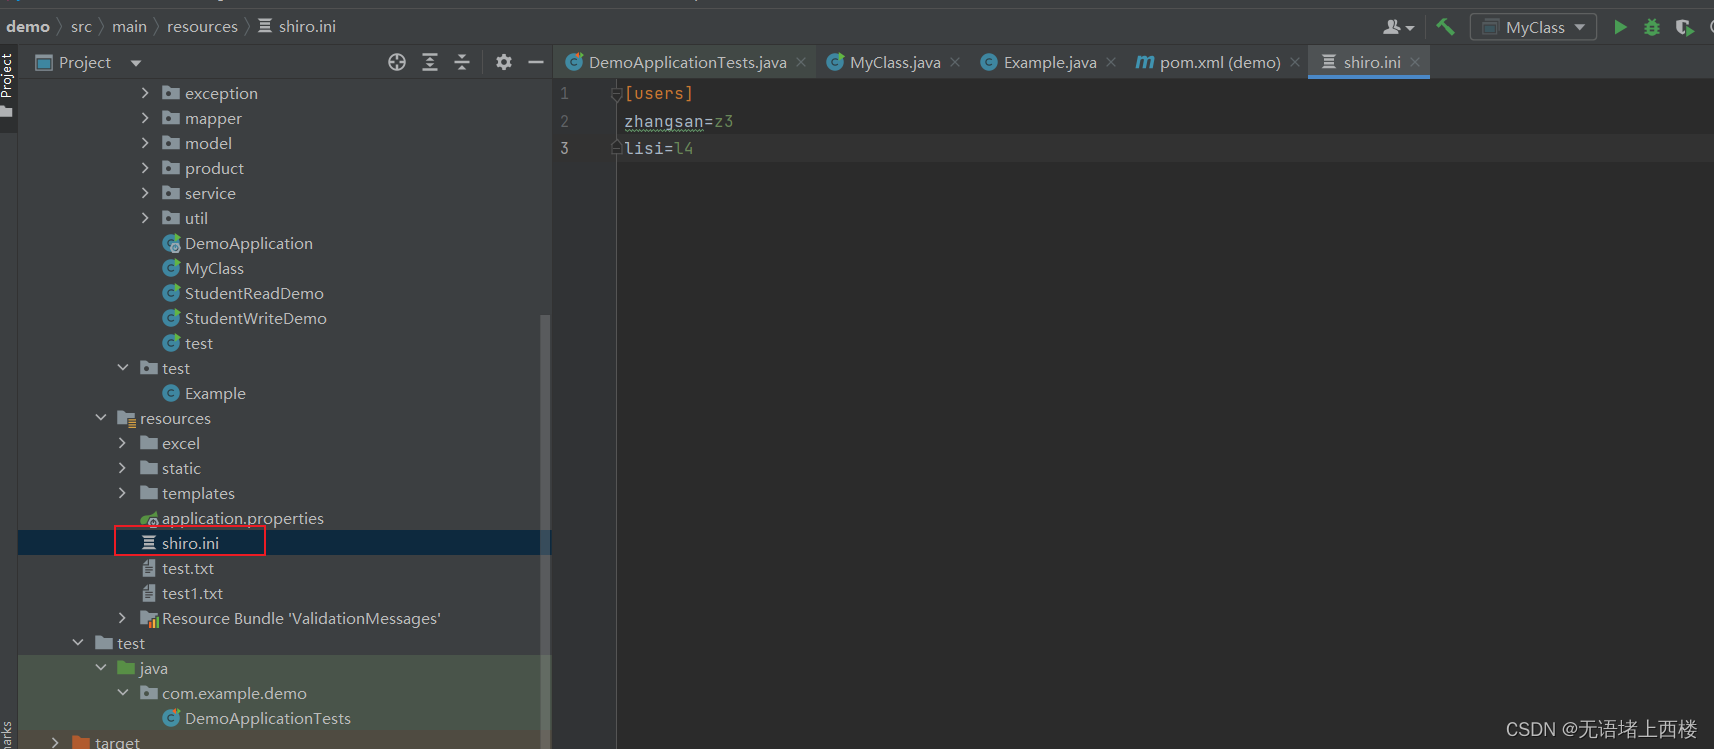Click the Build project hammer icon
Screen dimensions: 1714x749
pyautogui.click(x=1445, y=27)
